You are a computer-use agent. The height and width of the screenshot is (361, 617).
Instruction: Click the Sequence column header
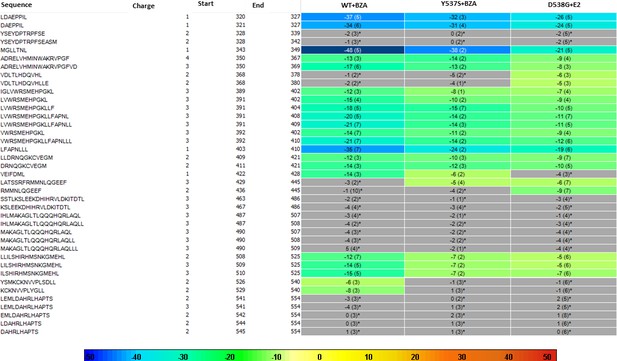[x=16, y=5]
